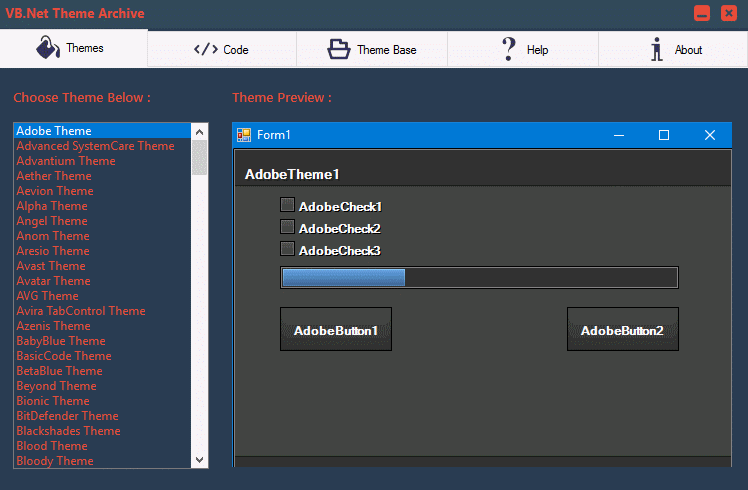Viewport: 748px width, 490px height.
Task: Click the Form1 window icon
Action: coord(244,135)
